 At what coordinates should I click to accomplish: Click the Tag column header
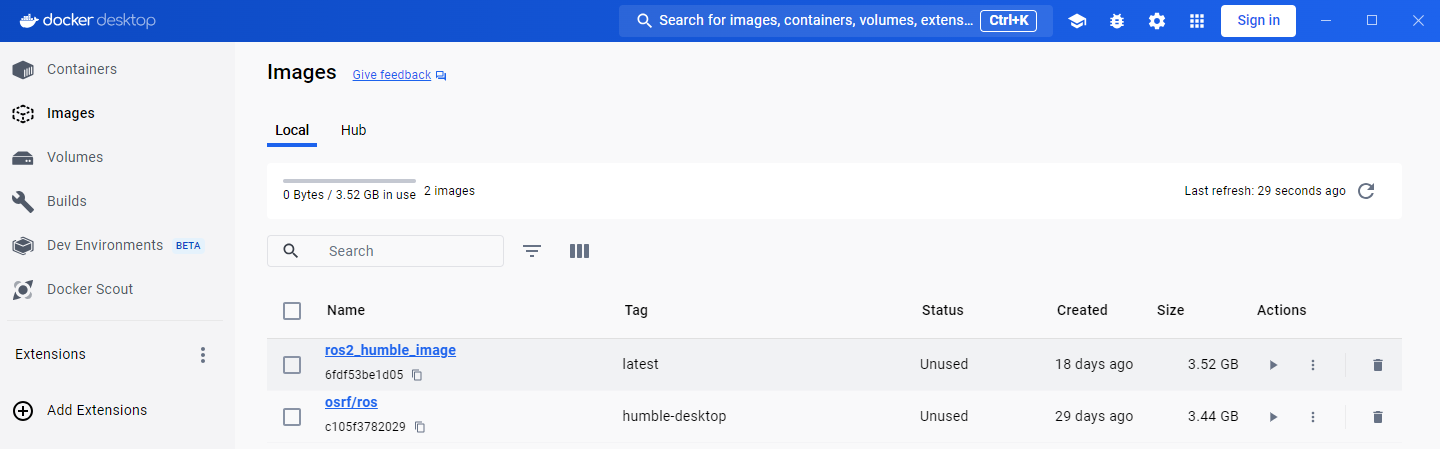click(x=636, y=310)
